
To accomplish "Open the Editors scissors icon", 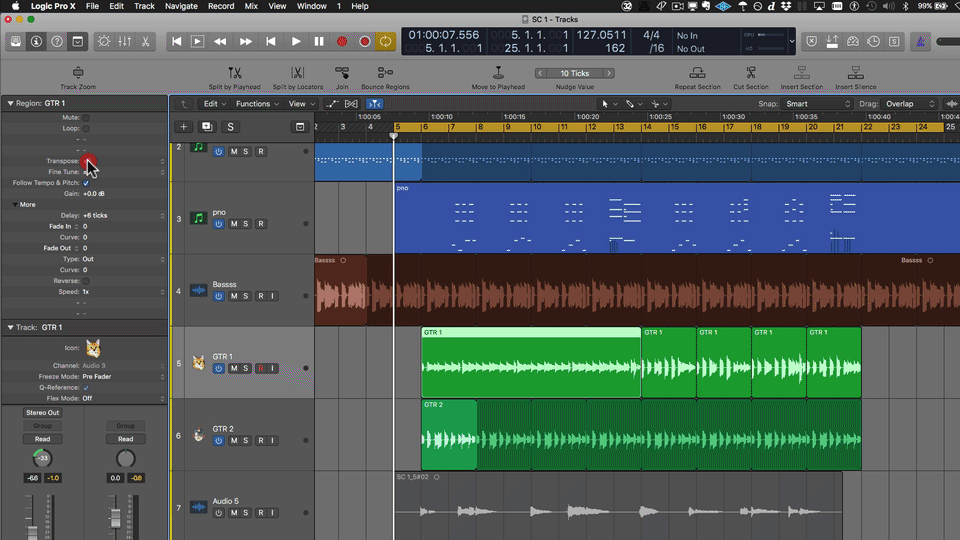I will coord(146,42).
